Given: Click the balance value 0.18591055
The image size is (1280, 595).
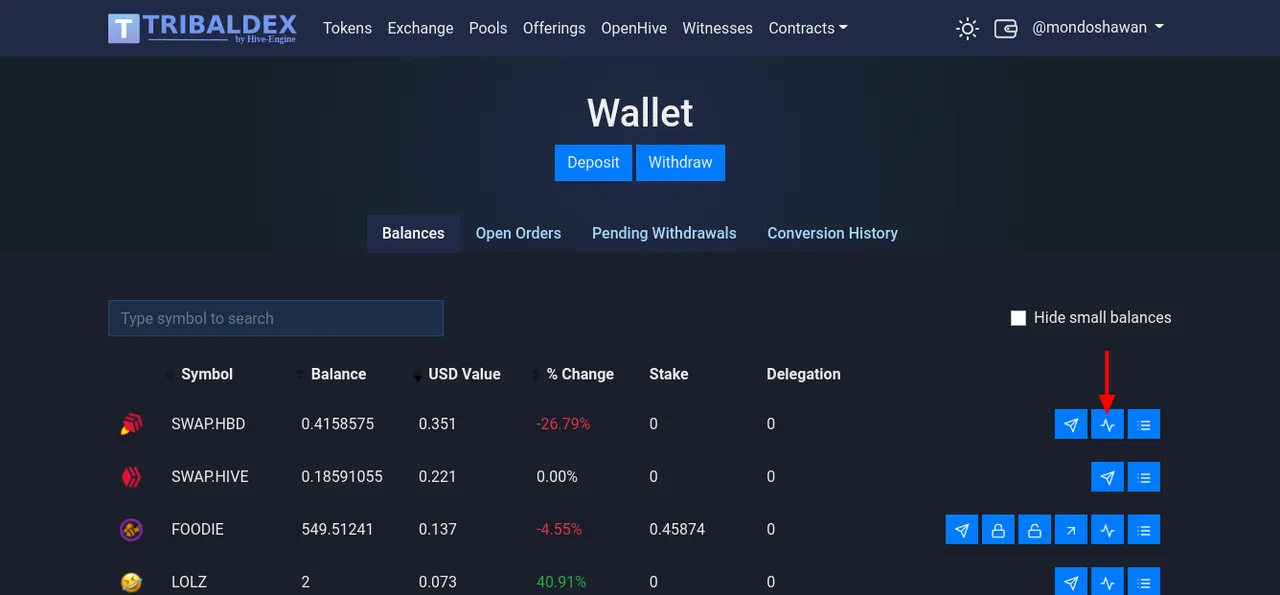Looking at the screenshot, I should point(342,477).
